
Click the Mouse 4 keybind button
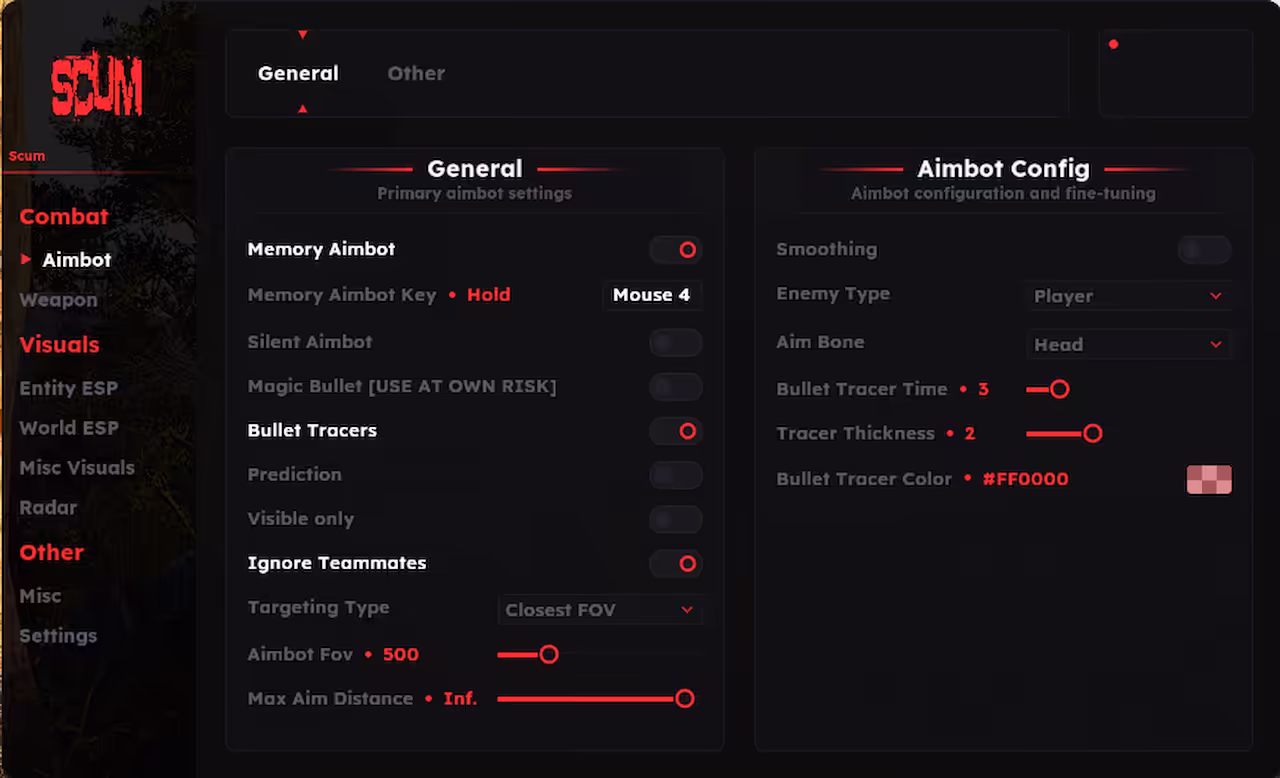point(651,294)
